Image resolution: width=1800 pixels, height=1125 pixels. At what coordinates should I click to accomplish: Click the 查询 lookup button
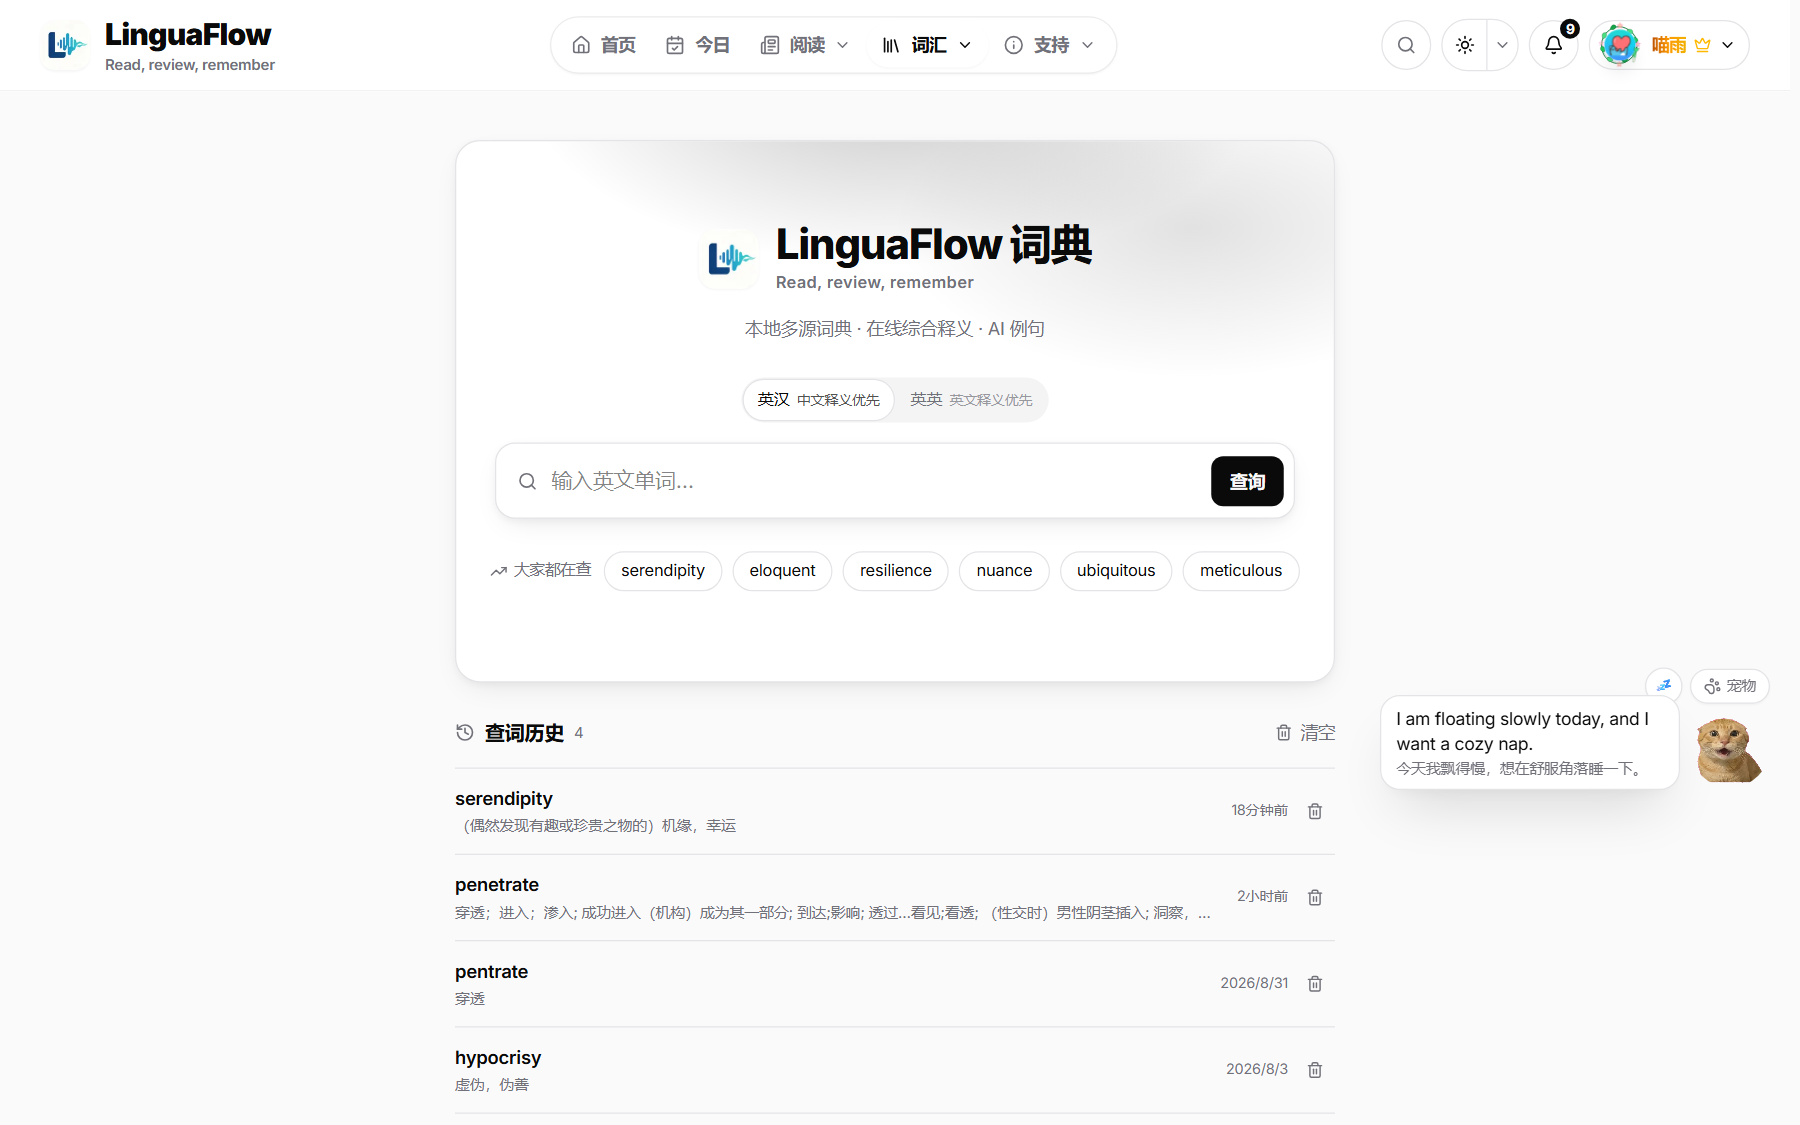click(1247, 481)
